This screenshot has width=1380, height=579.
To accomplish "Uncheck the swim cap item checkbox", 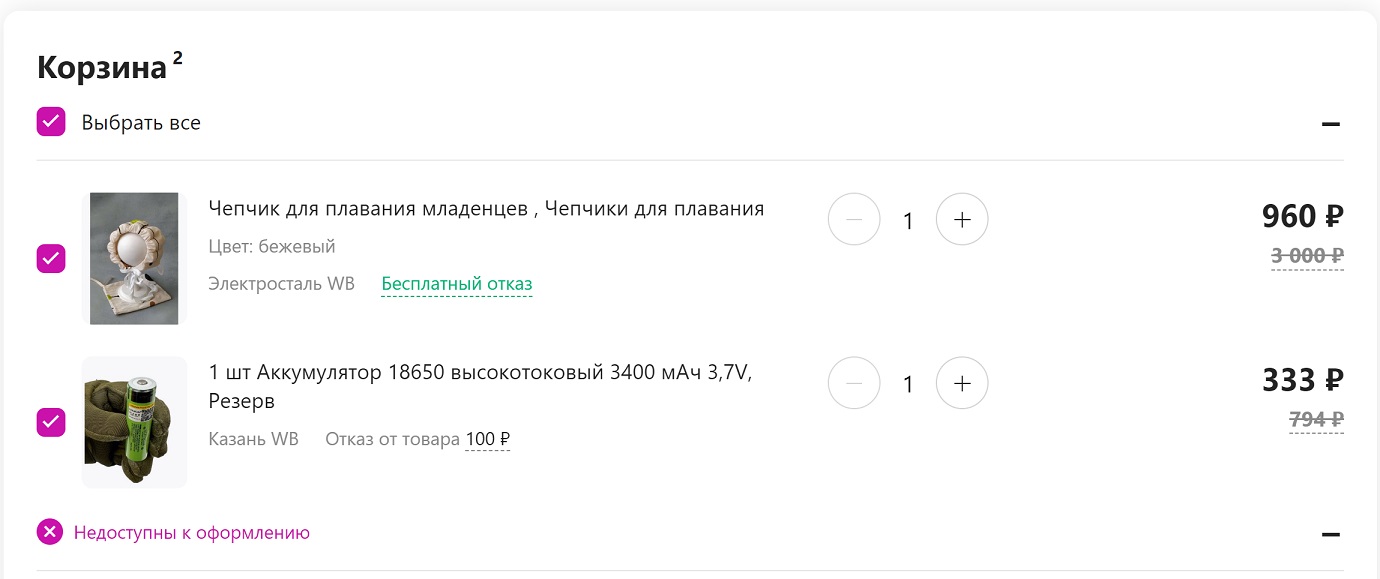I will (51, 258).
